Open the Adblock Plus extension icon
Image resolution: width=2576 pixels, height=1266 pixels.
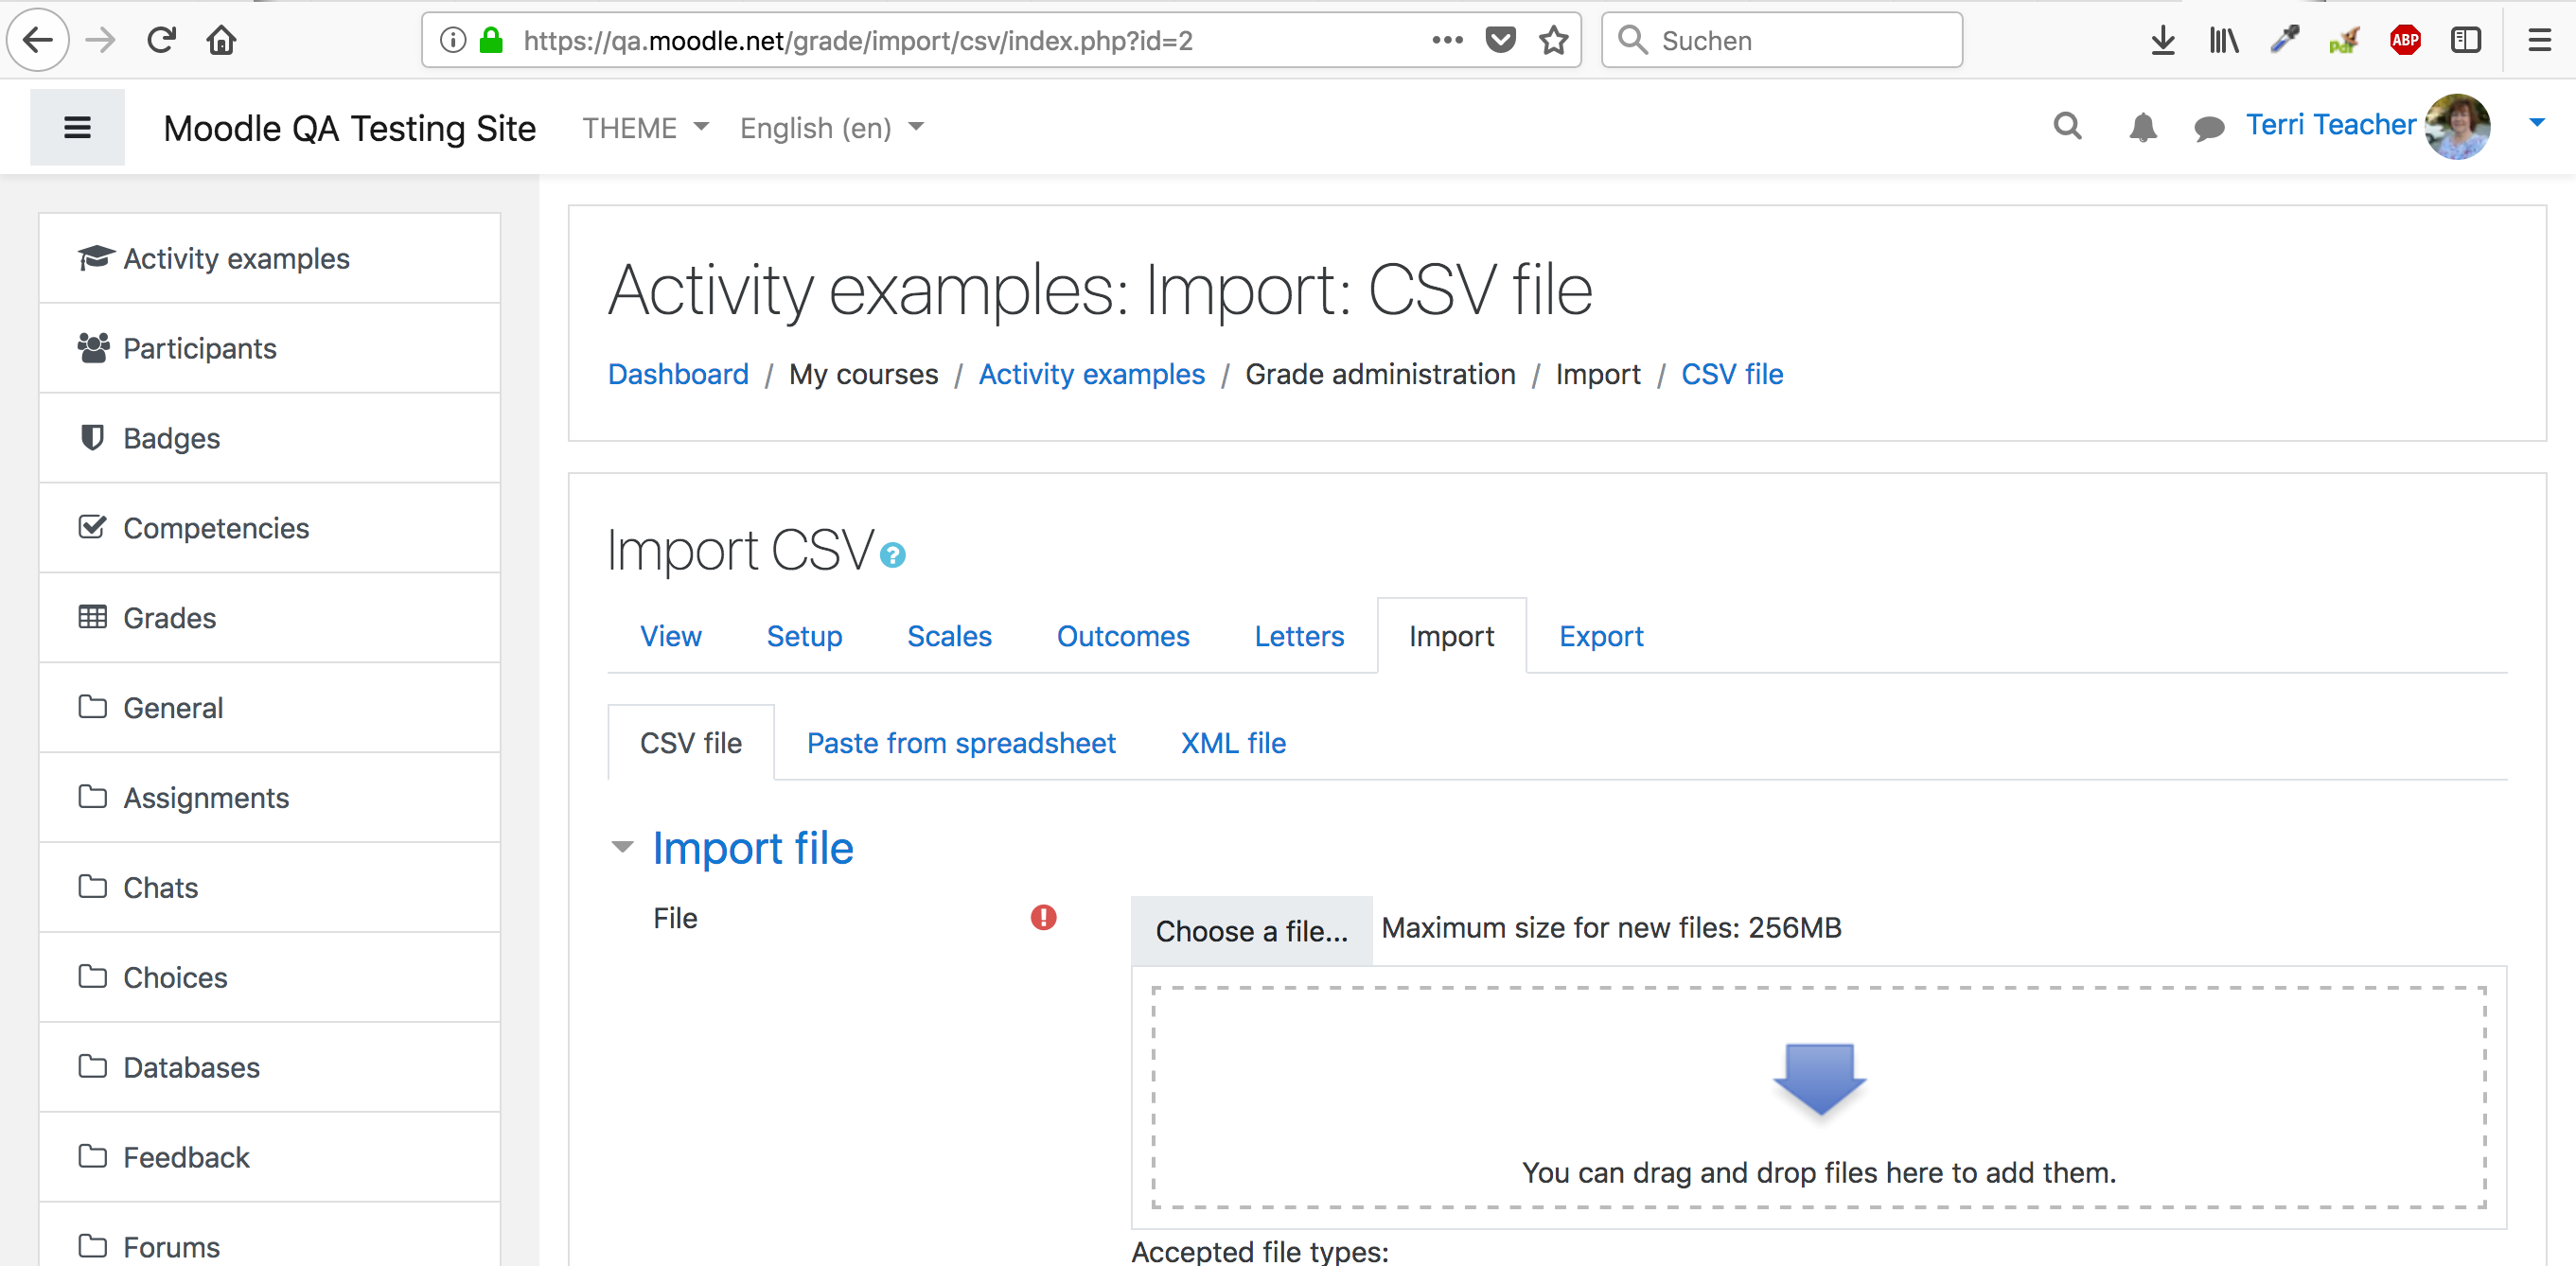tap(2404, 40)
